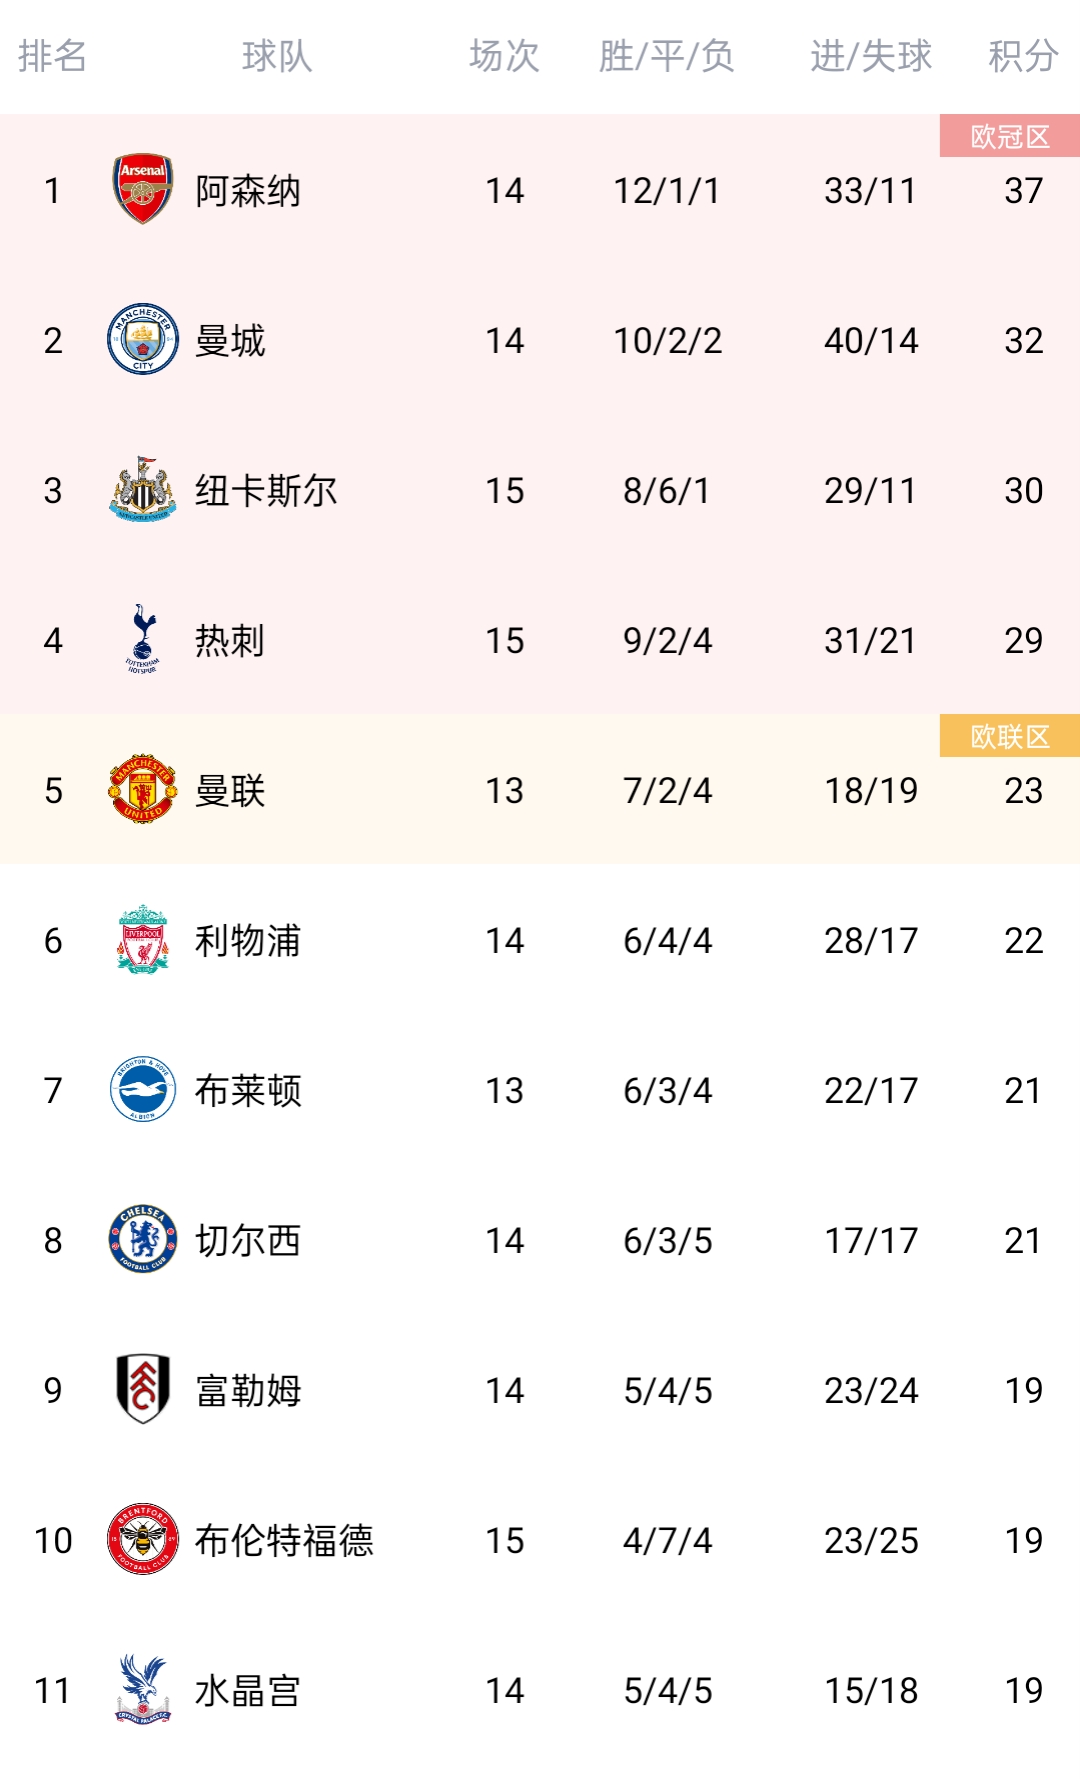Click the 欧联区 zone label
This screenshot has height=1779, width=1080.
click(1010, 736)
